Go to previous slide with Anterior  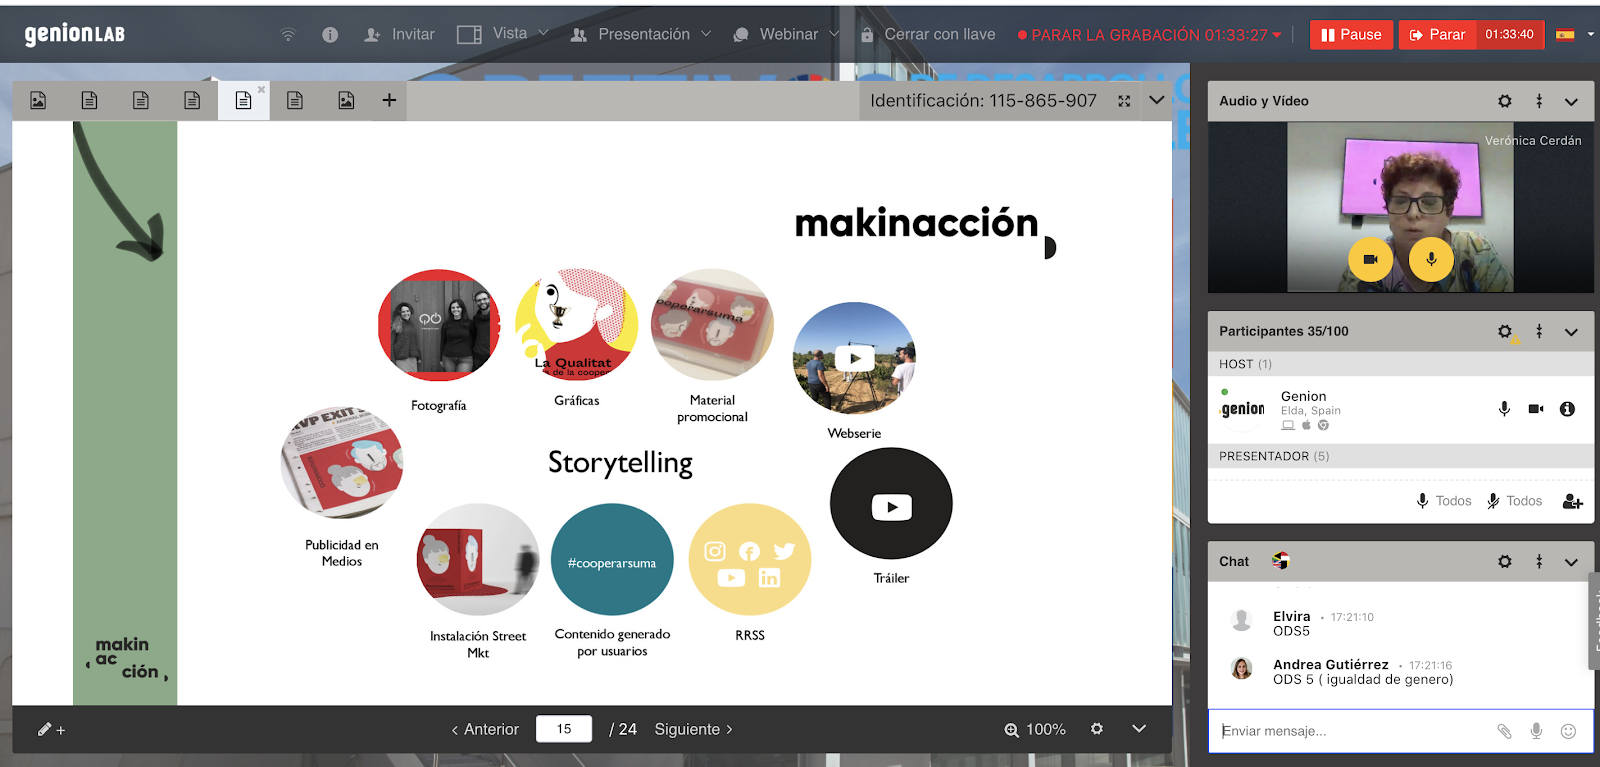click(x=485, y=730)
